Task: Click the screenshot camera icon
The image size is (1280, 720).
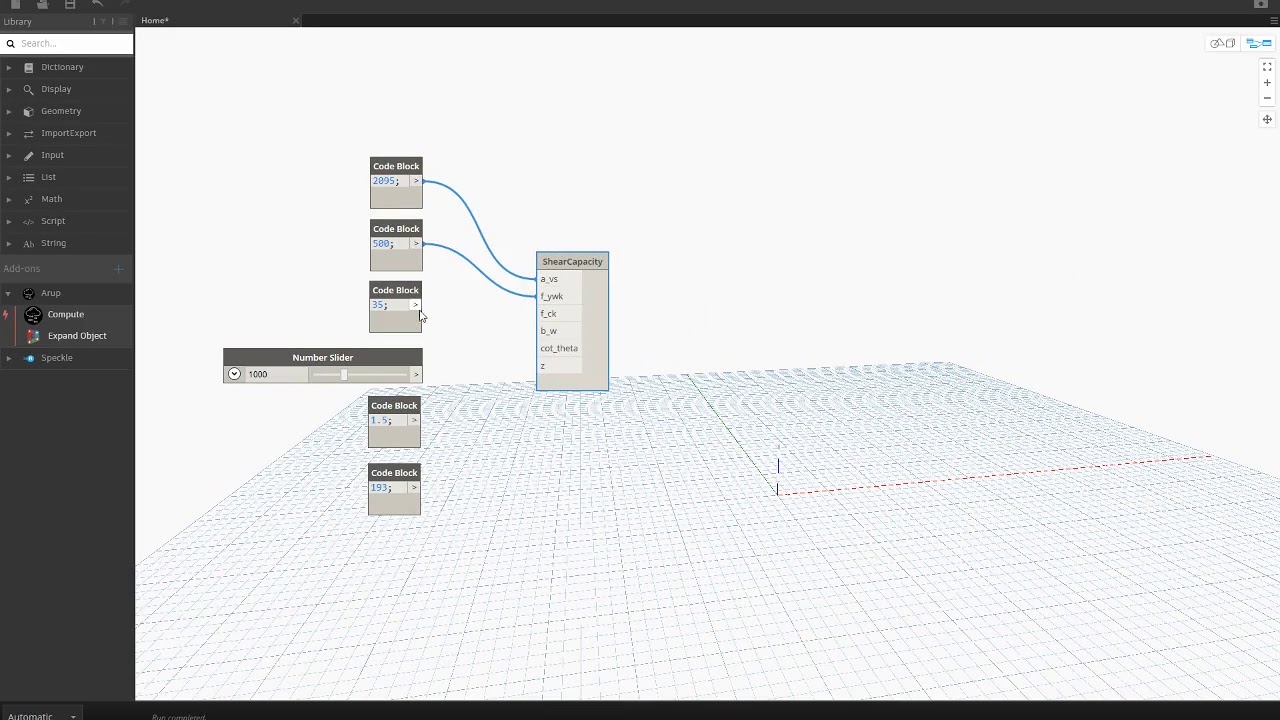Action: pos(1261,5)
